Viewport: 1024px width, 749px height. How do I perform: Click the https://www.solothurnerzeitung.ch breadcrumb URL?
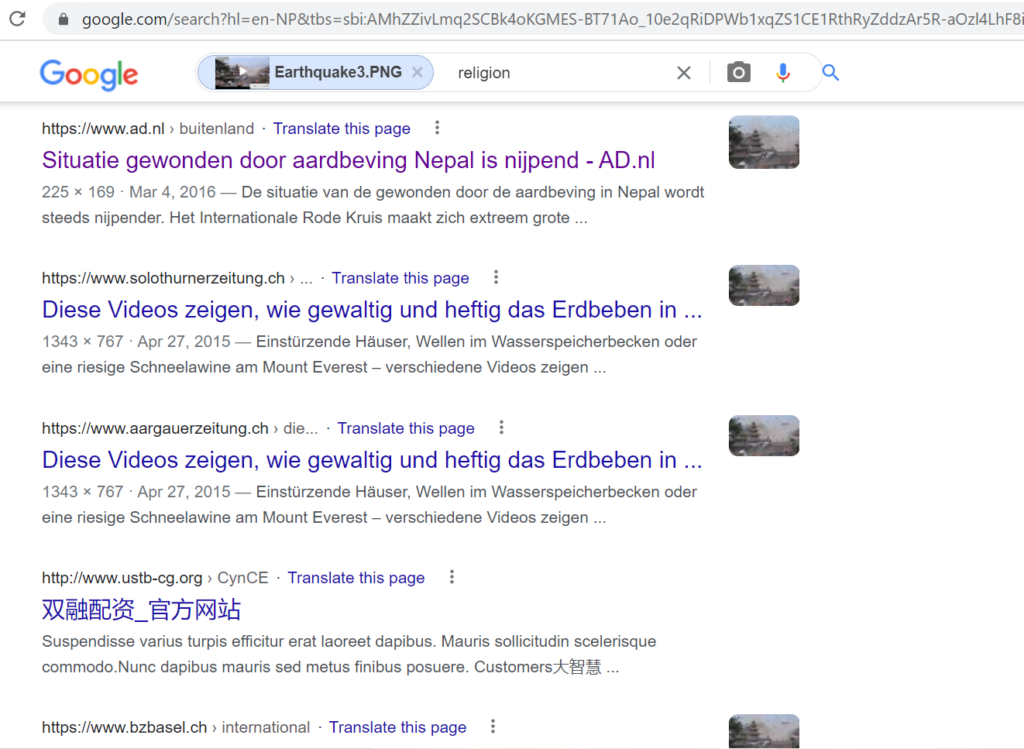[163, 278]
